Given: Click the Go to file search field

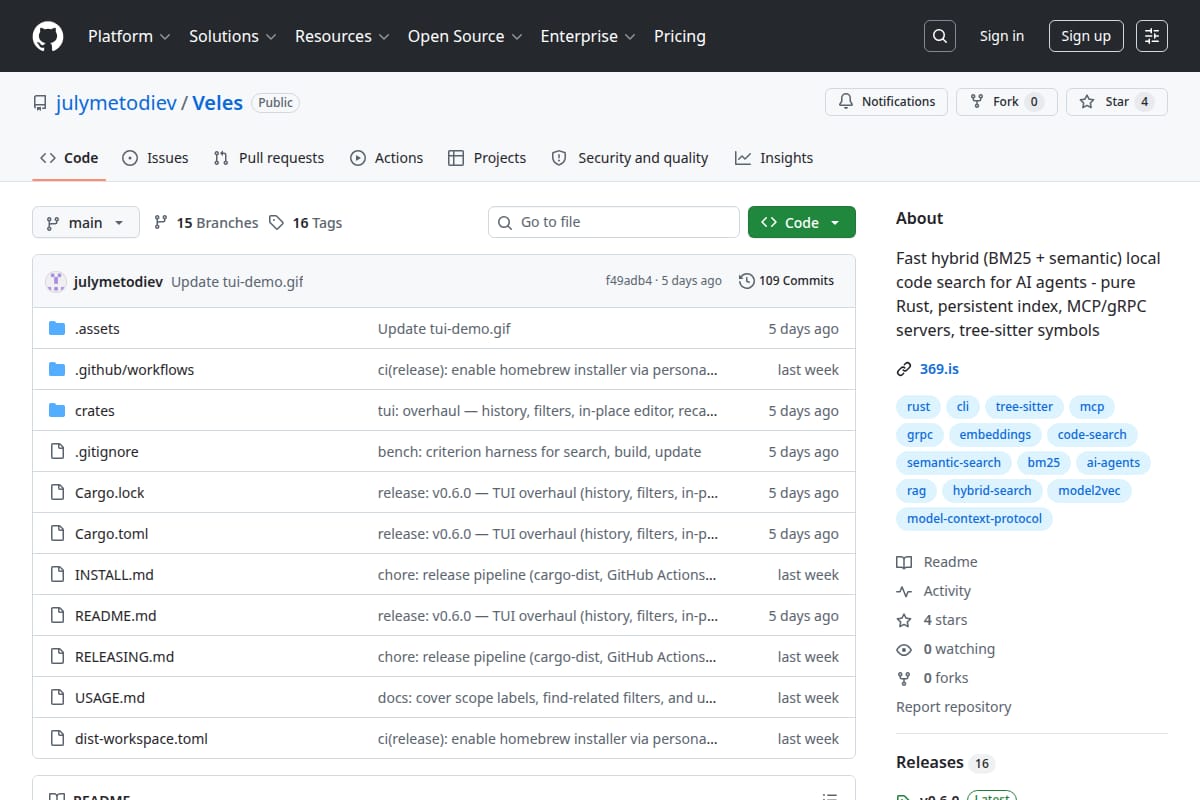Looking at the screenshot, I should pyautogui.click(x=614, y=222).
